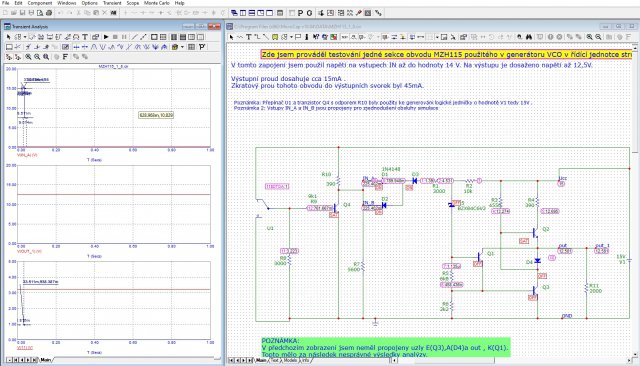This screenshot has height=366, width=640.
Task: Open the Help menu
Action: click(180, 3)
